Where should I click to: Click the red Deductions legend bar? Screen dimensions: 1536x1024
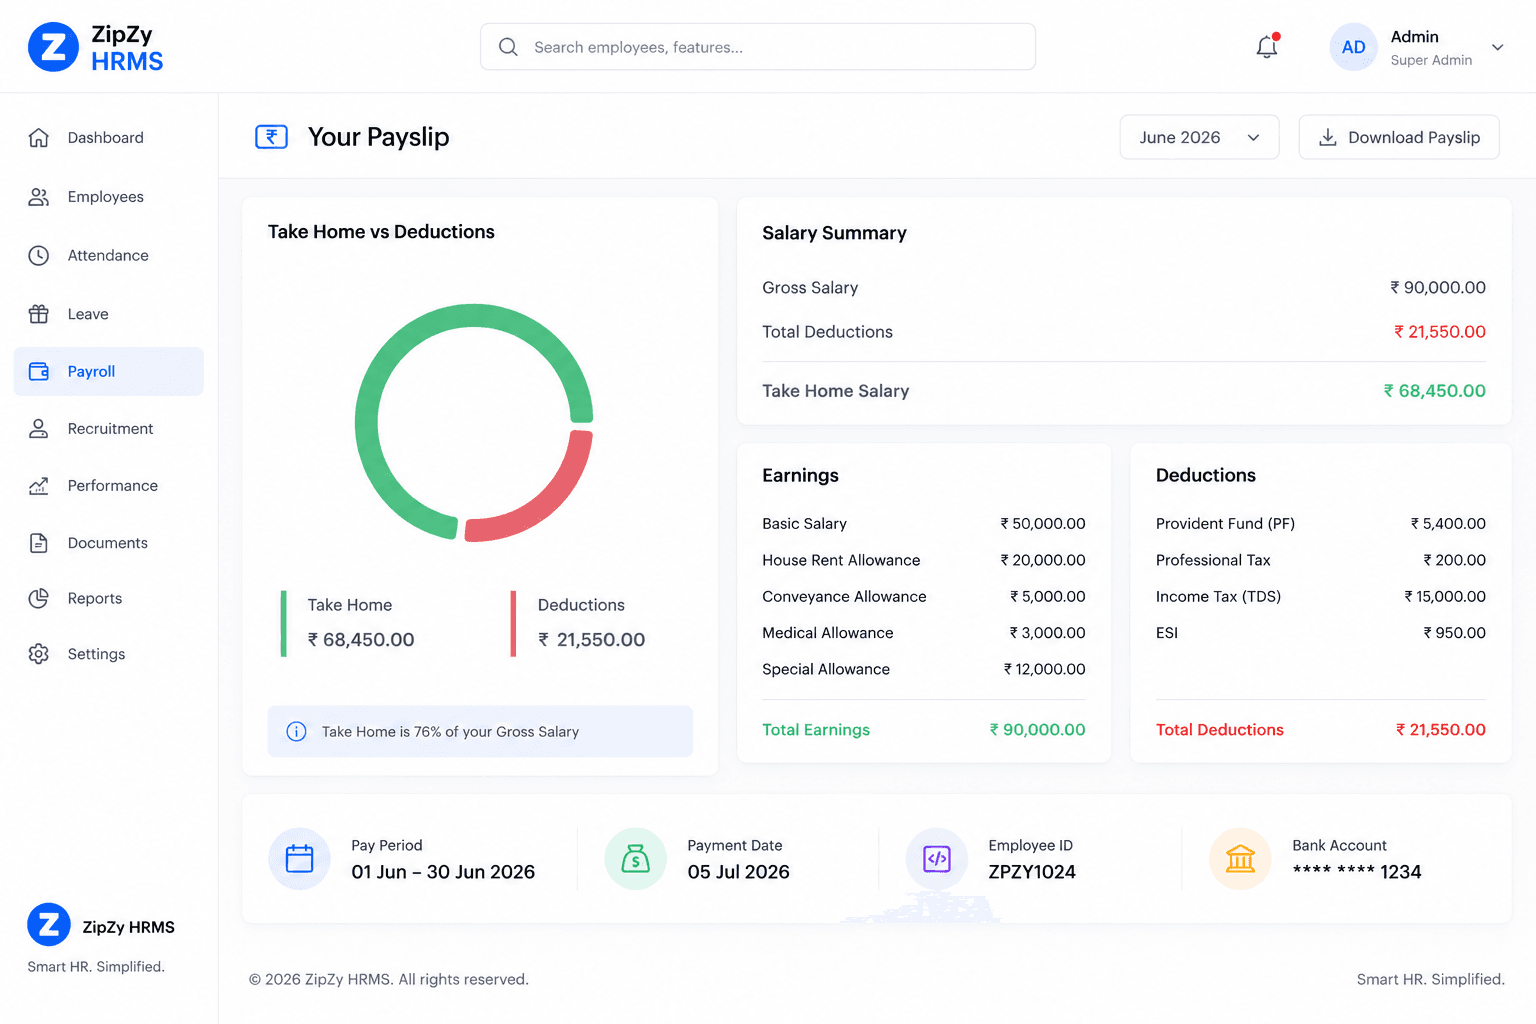pos(513,623)
